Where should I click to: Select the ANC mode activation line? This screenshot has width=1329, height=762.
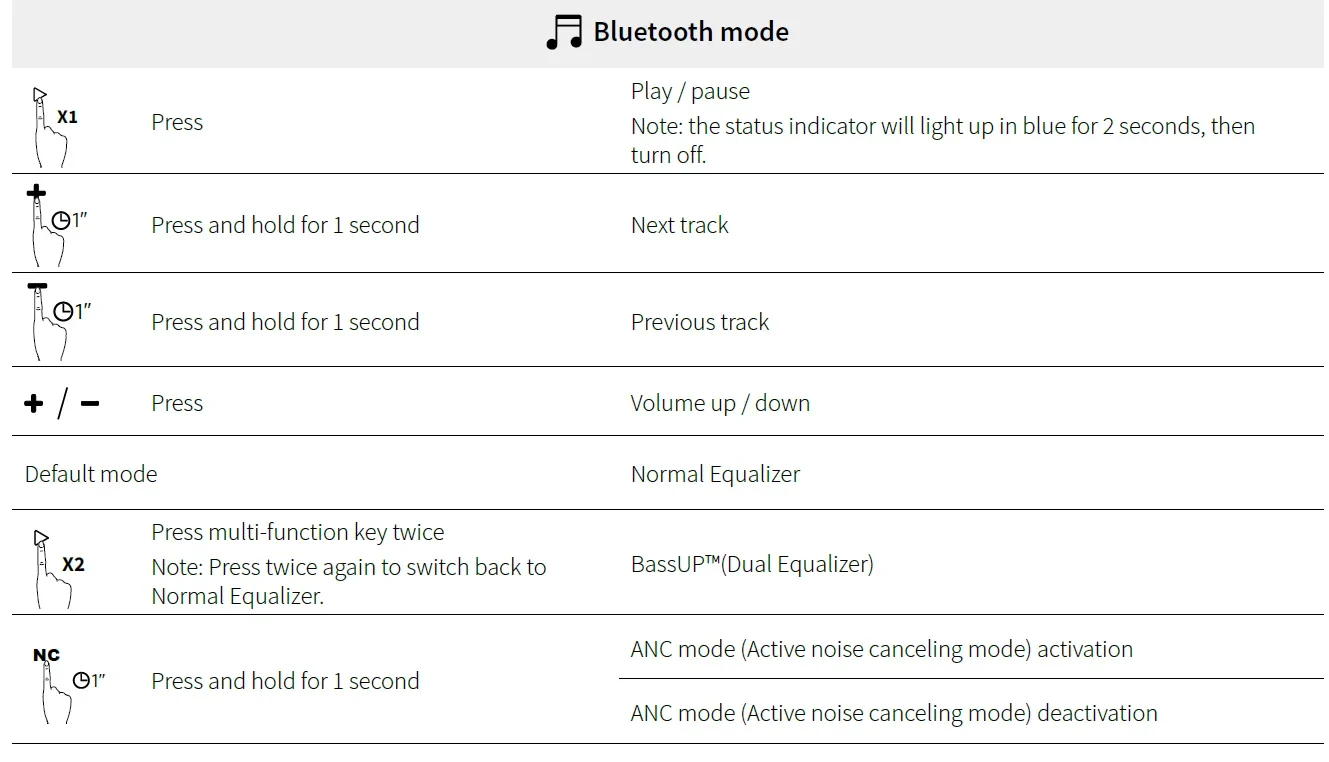(x=881, y=649)
